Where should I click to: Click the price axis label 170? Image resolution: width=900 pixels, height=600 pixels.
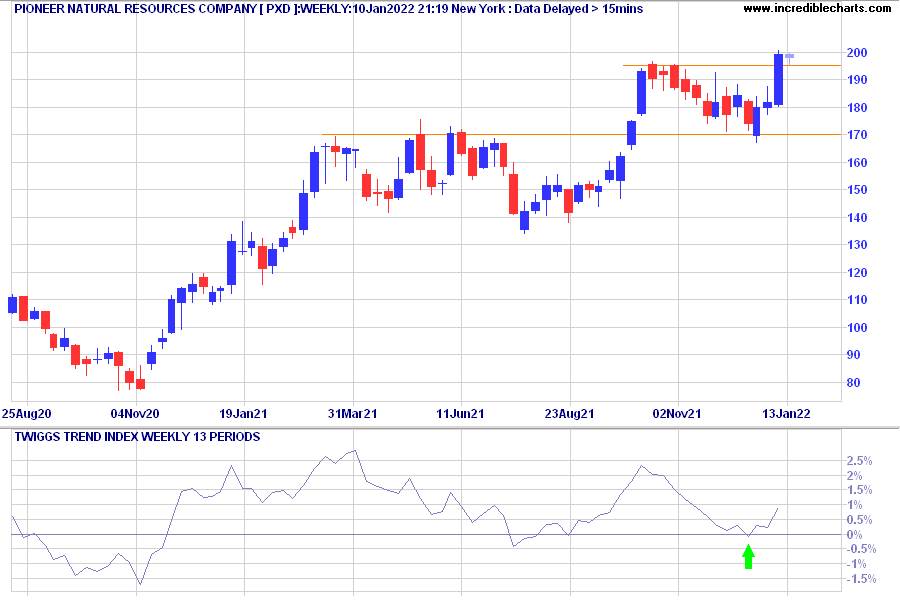(857, 135)
